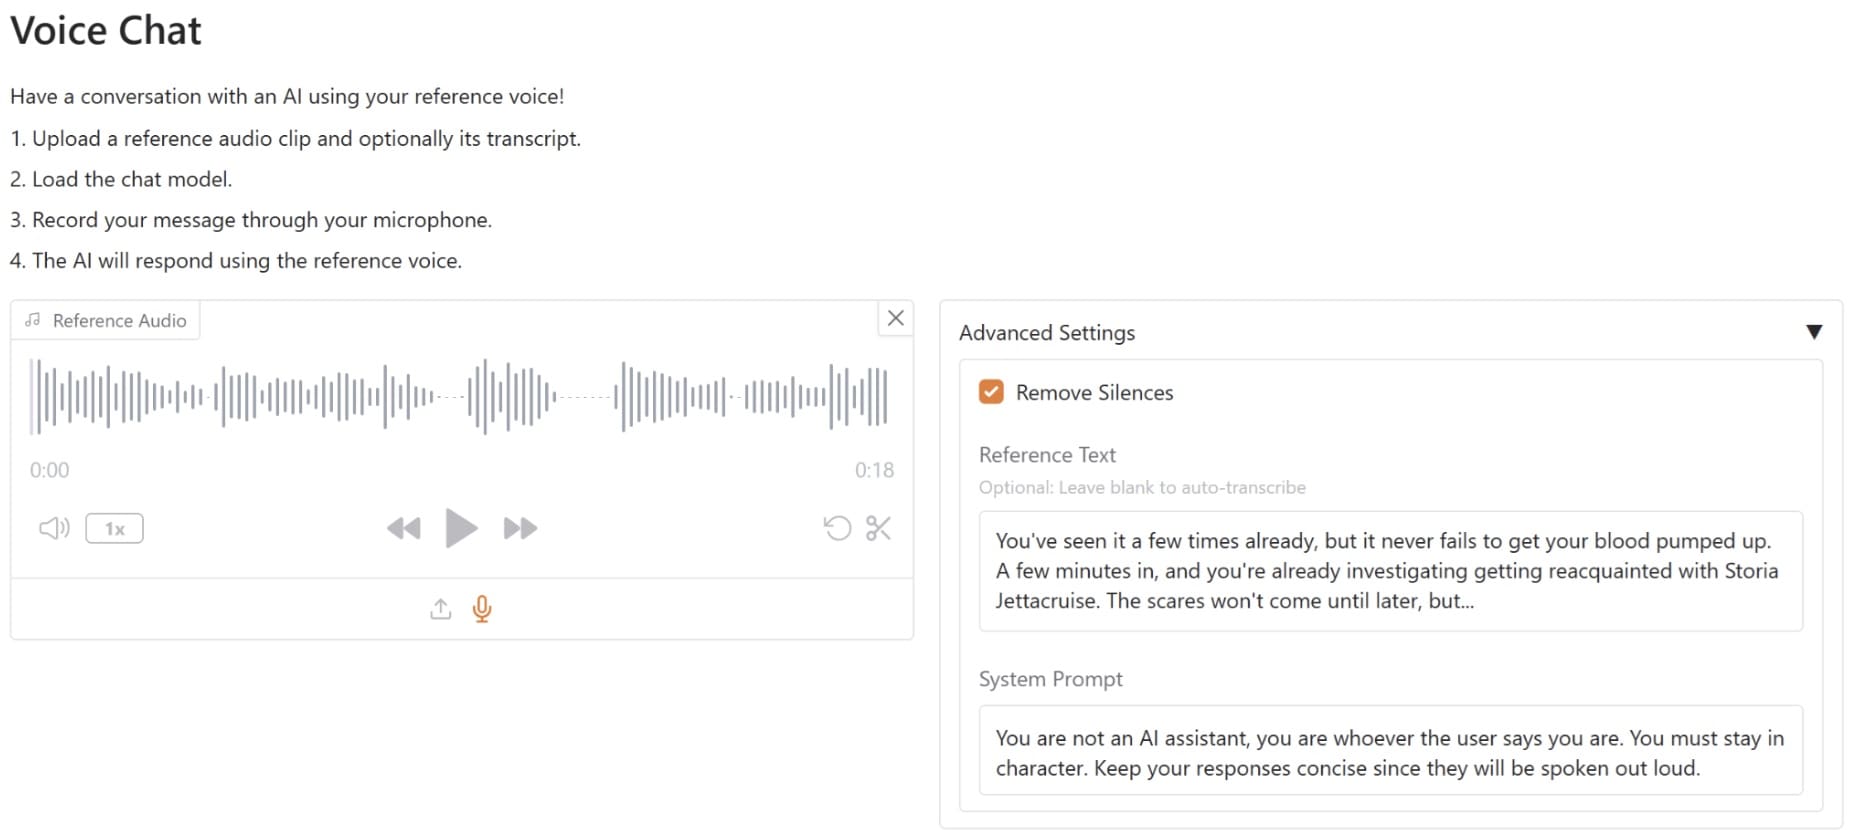Collapse the Advanced Settings panel
Screen dimensions: 1849x830
(1814, 332)
